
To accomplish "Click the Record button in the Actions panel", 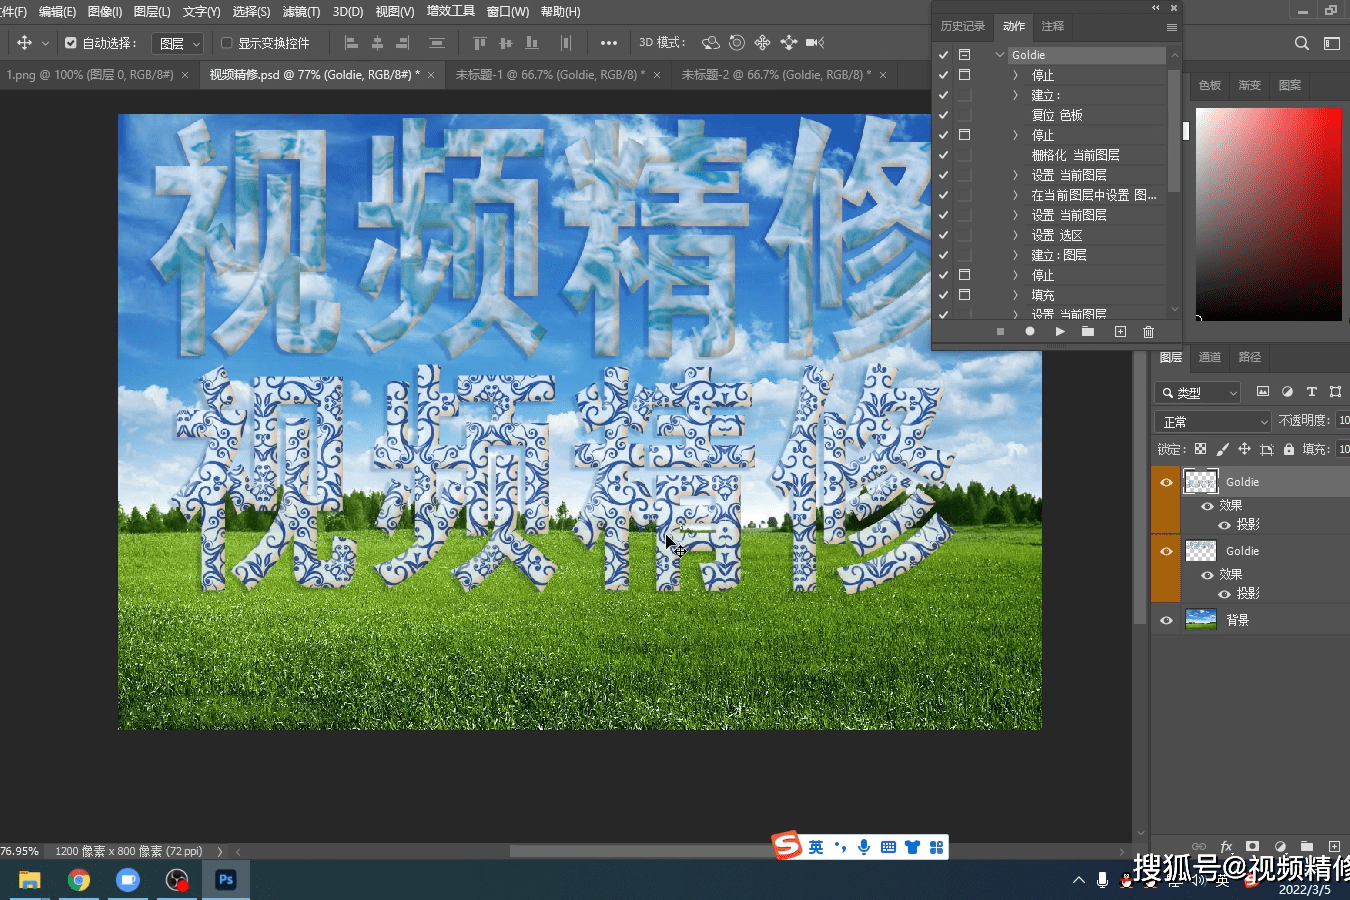I will (x=1029, y=331).
